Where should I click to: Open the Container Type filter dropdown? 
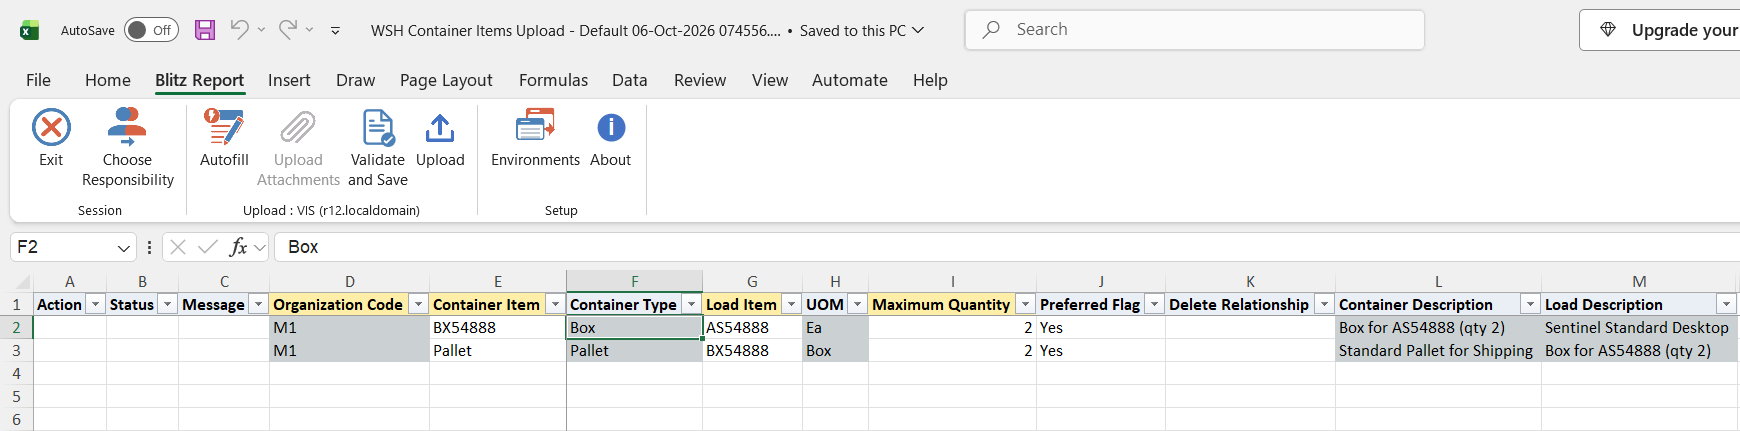[x=691, y=304]
